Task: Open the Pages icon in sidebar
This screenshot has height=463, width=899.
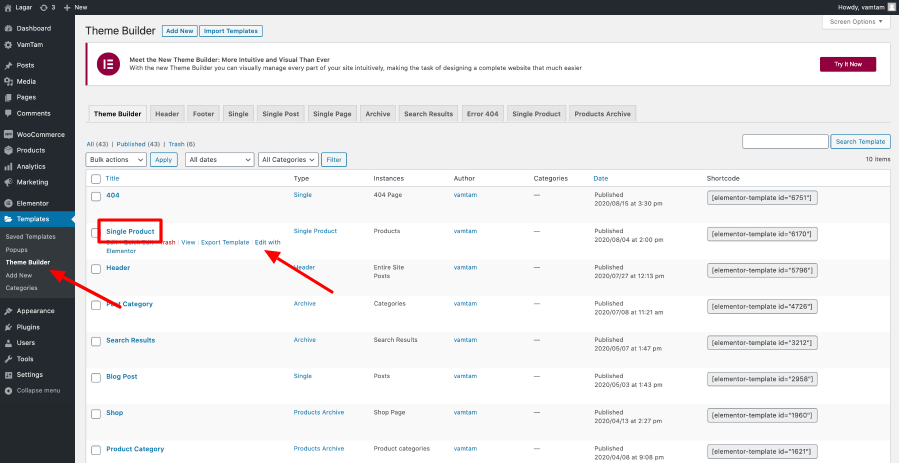Action: coord(8,97)
